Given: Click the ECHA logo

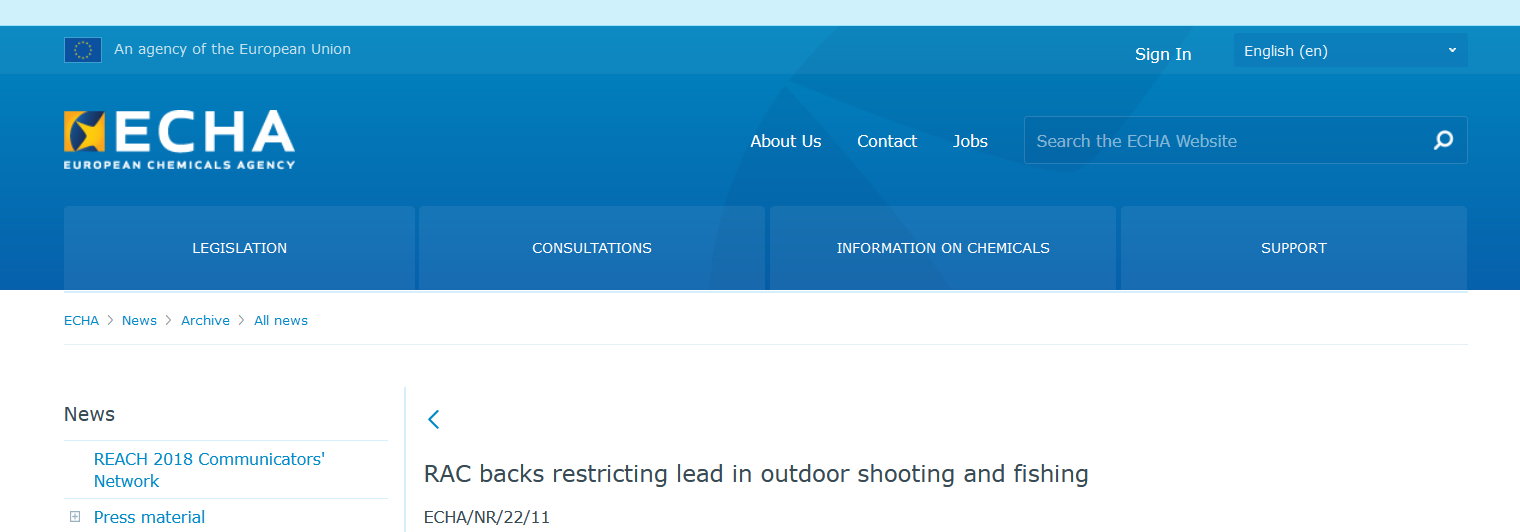Looking at the screenshot, I should (180, 139).
